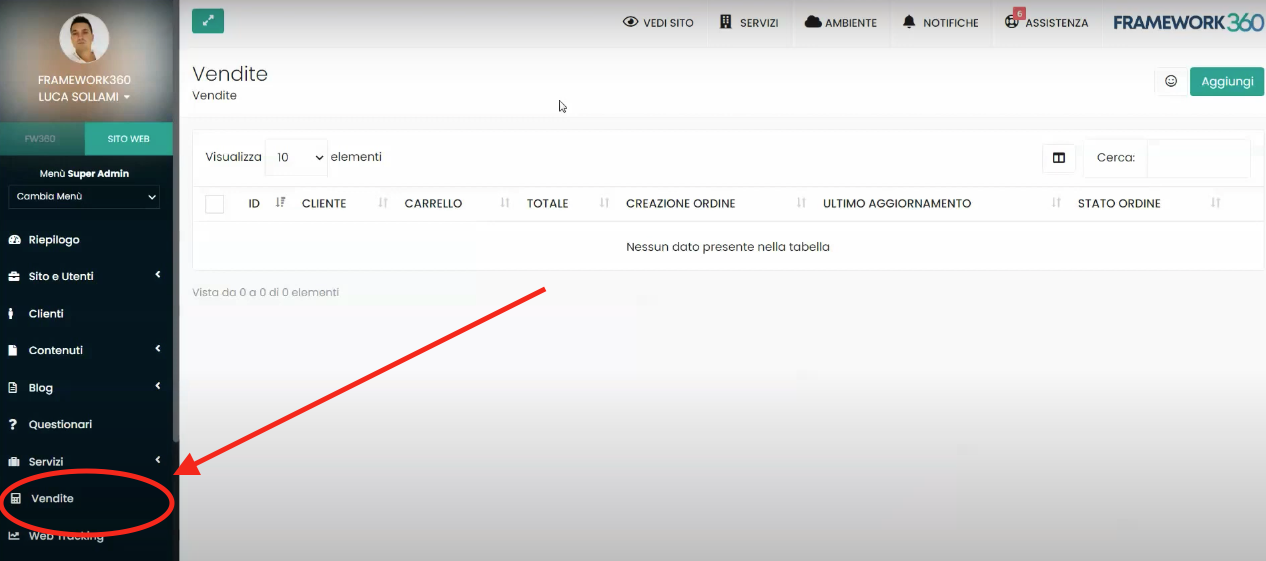Click the sidebar vertical scrollbar

tap(176, 300)
